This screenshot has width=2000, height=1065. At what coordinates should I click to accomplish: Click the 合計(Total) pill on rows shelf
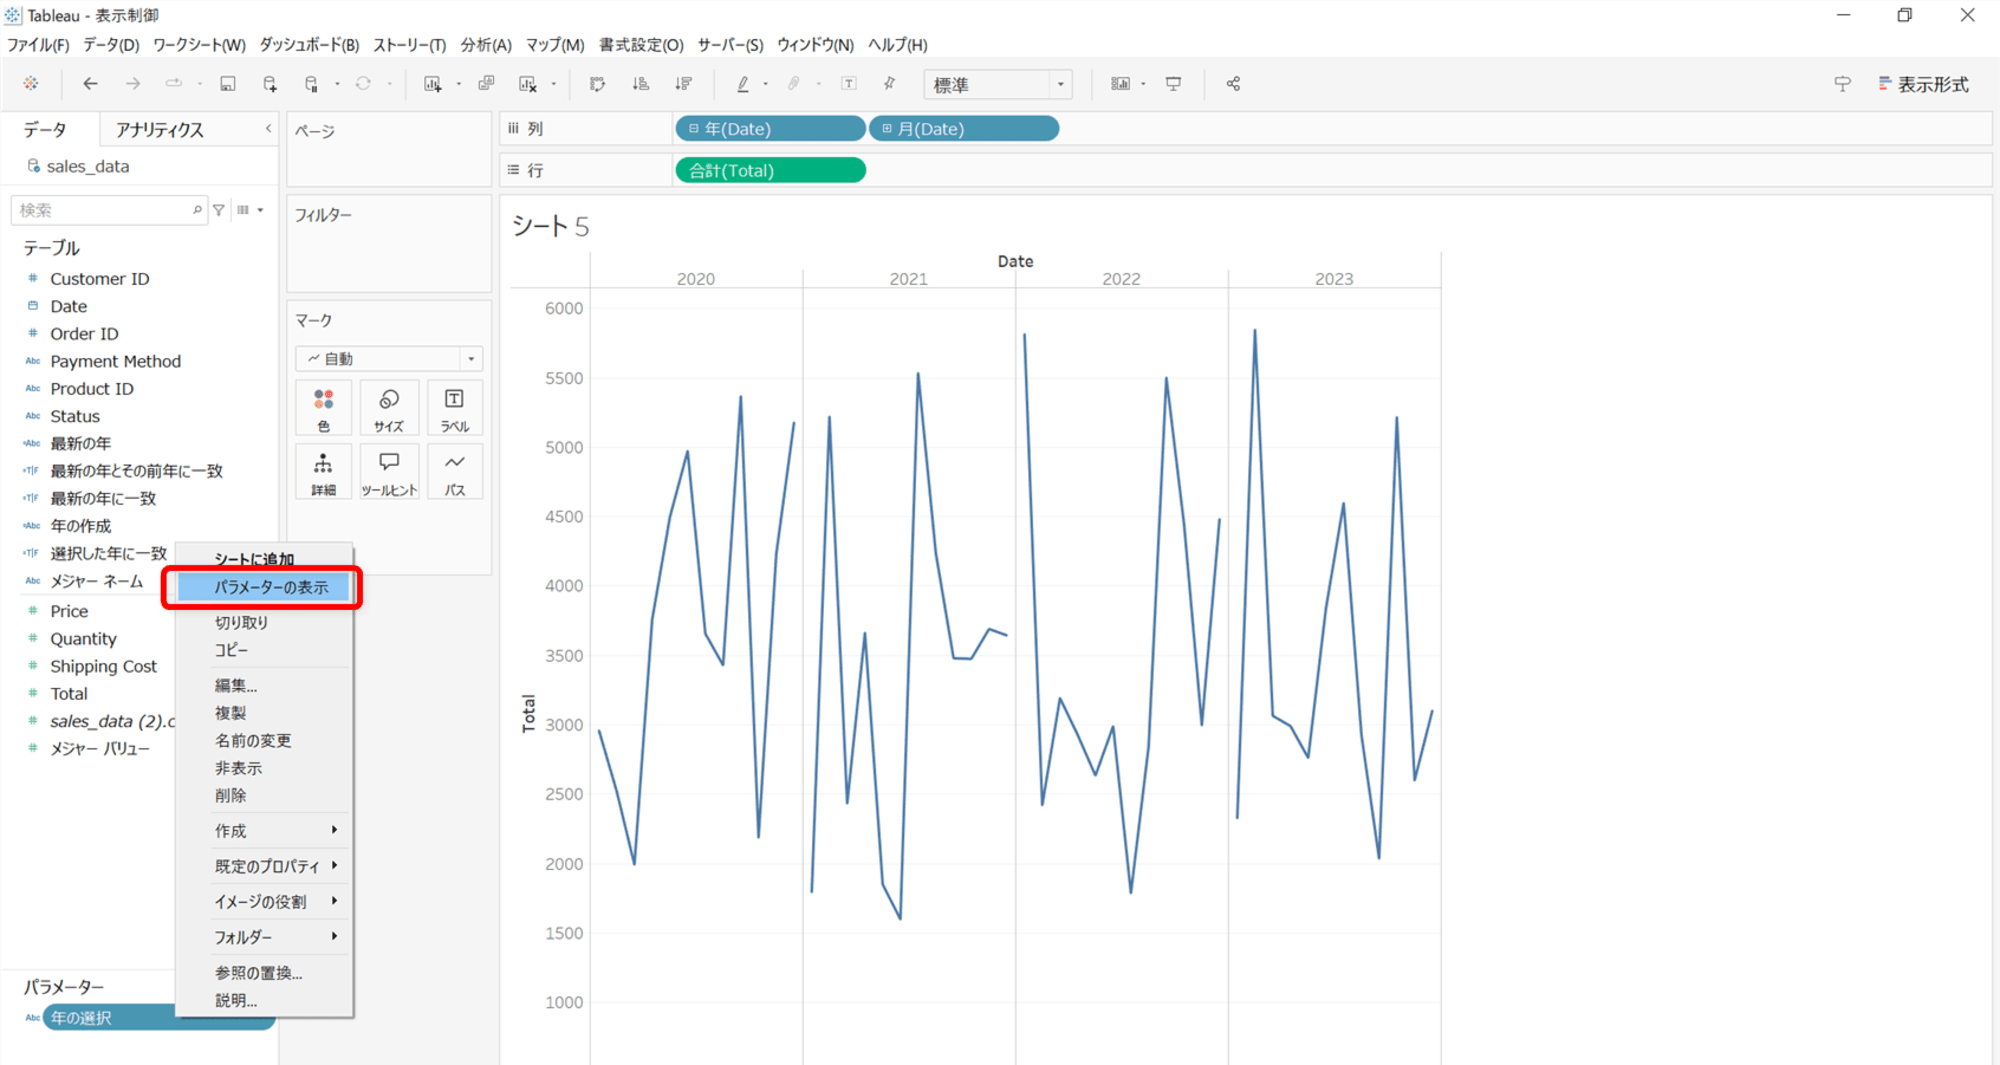(x=770, y=170)
